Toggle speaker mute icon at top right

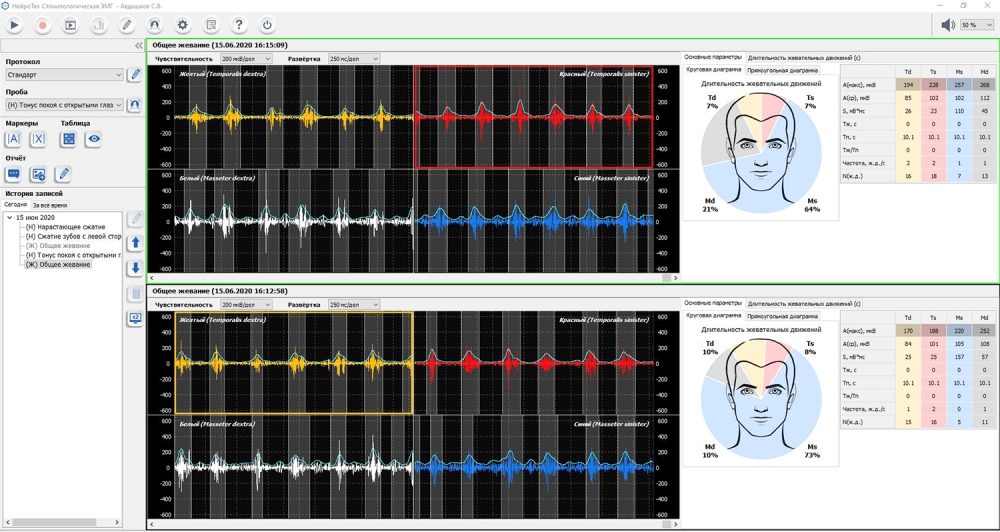[947, 25]
